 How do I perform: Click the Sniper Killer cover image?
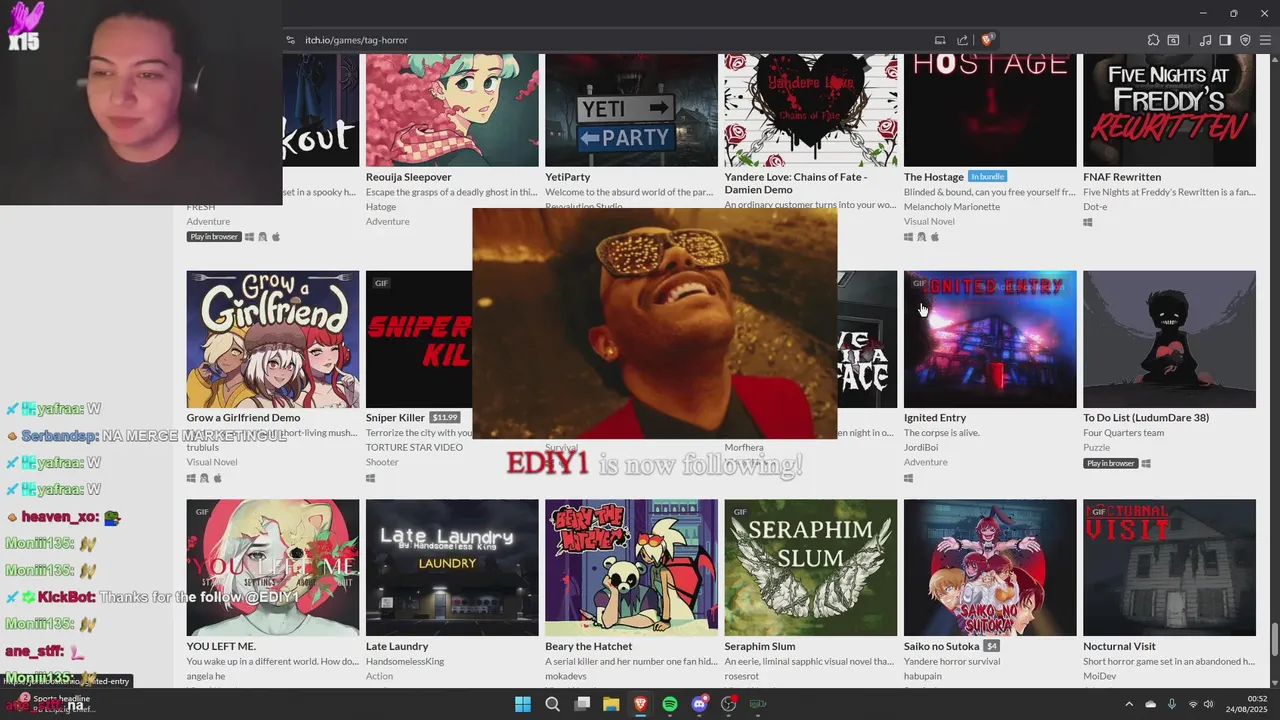(x=419, y=339)
